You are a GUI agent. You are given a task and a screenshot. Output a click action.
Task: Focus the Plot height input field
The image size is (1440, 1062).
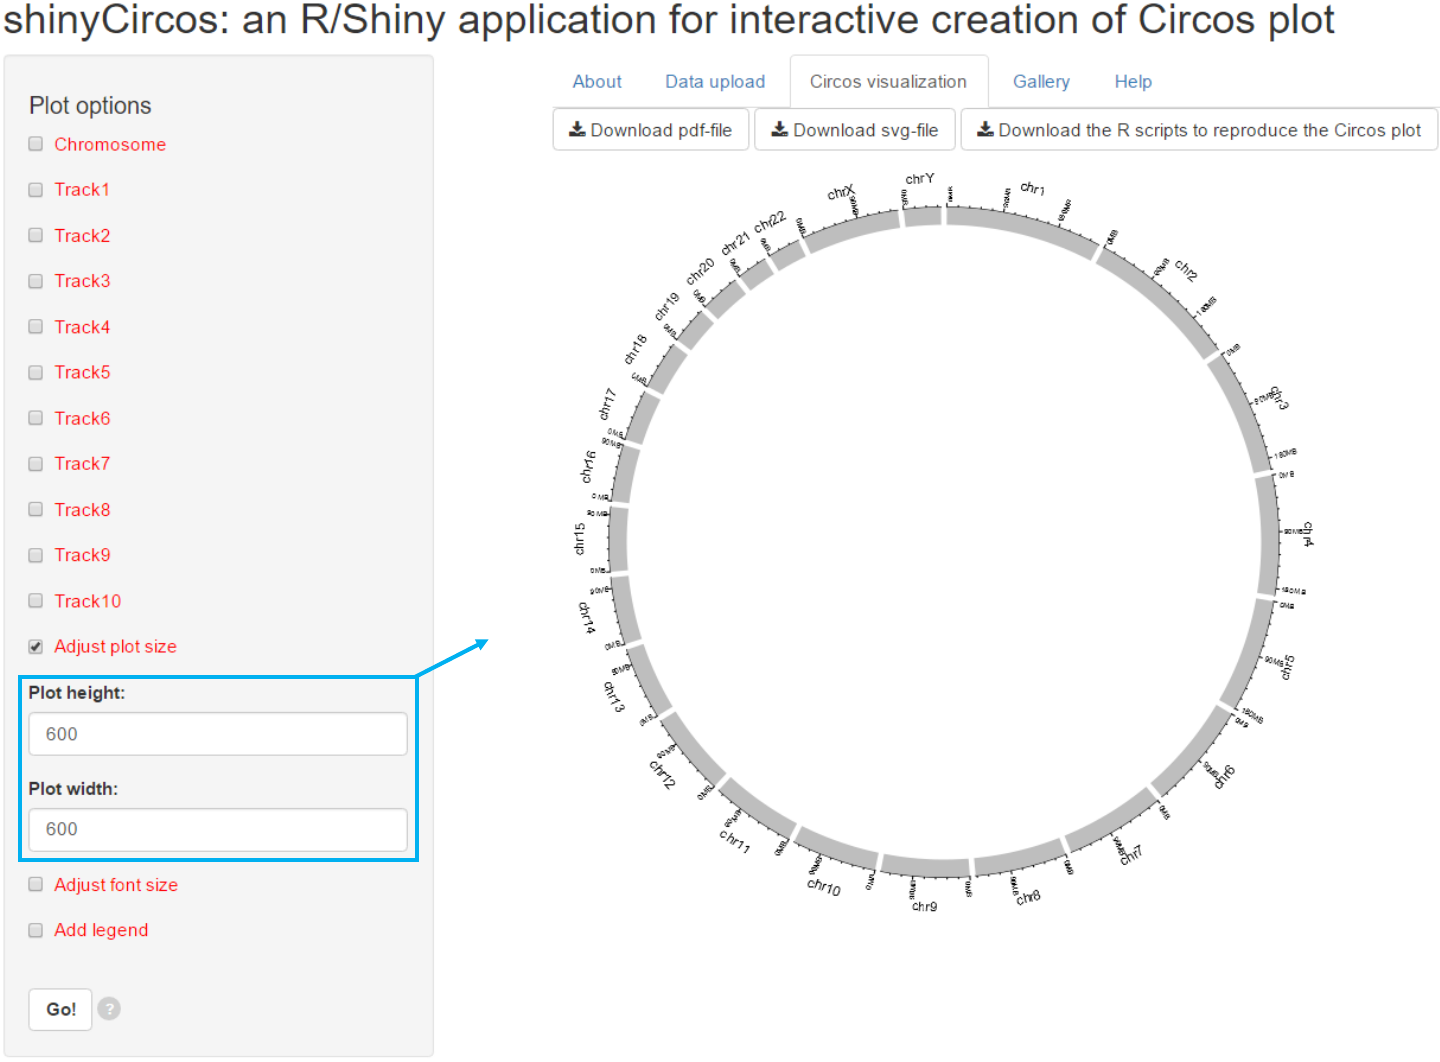tap(218, 734)
